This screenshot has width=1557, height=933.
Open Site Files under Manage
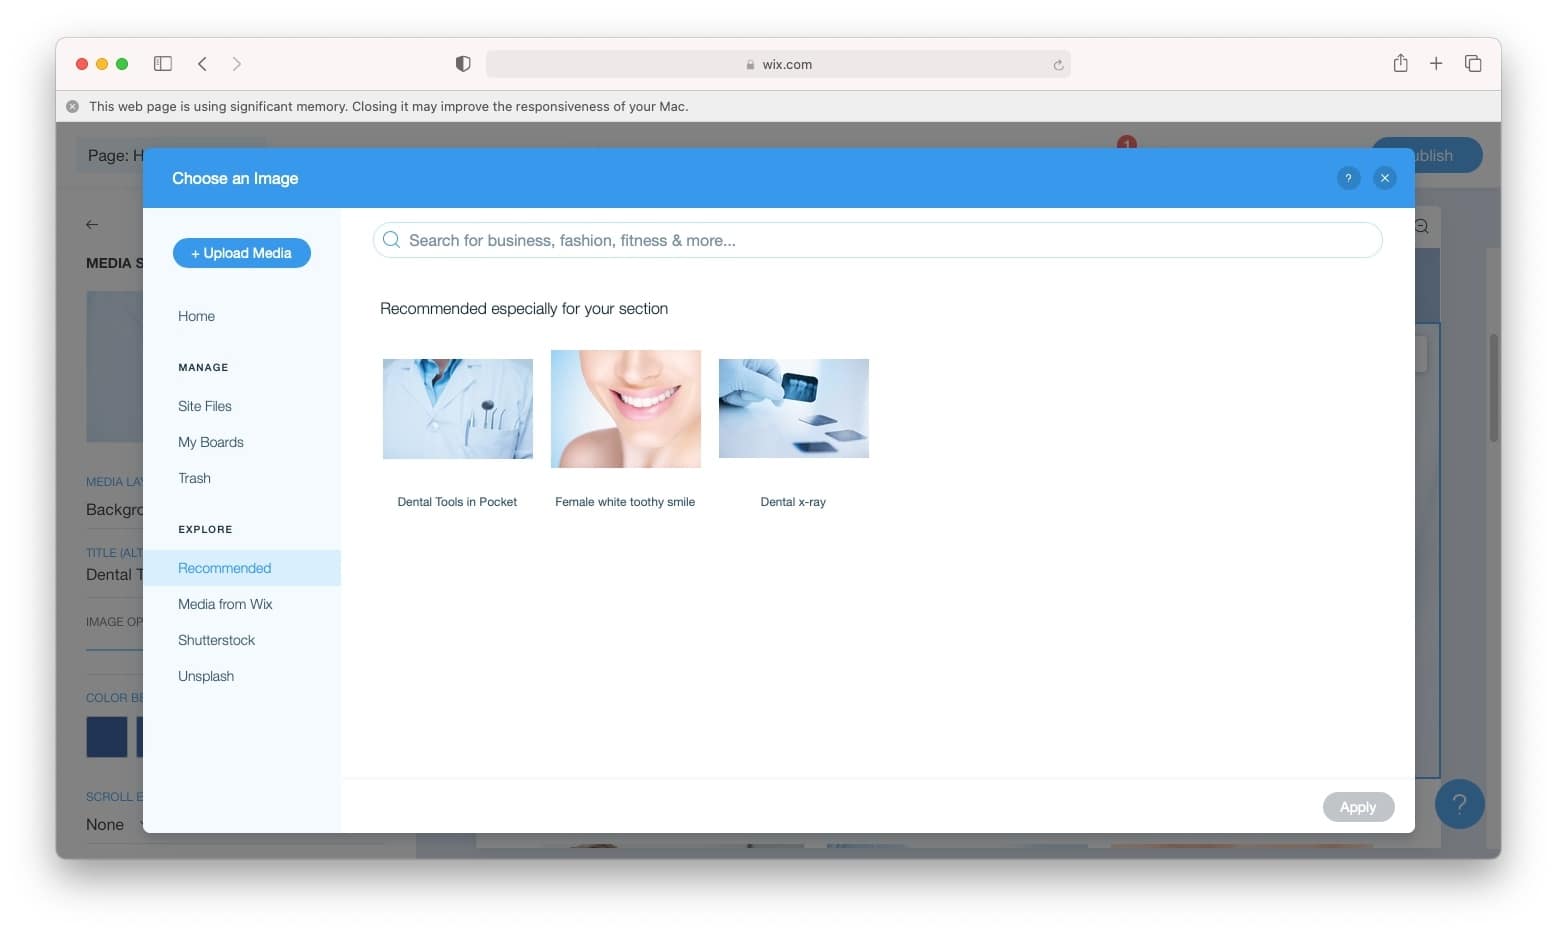(204, 406)
